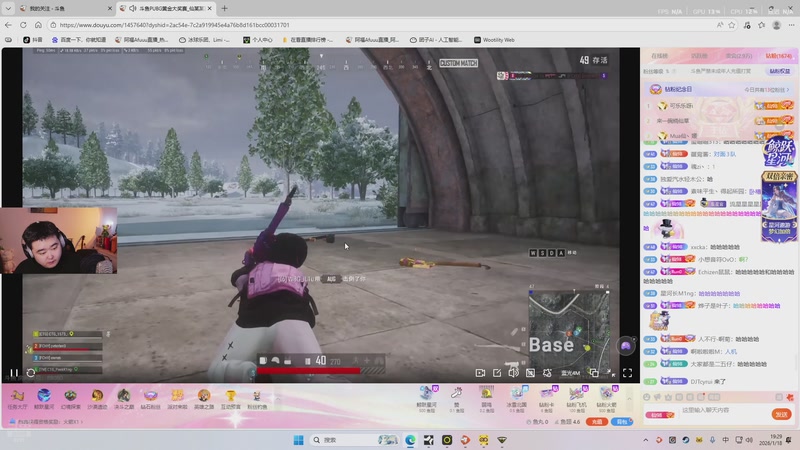Image resolution: width=800 pixels, height=450 pixels.
Task: Open emoji picker in chat toolbar
Action: (647, 397)
